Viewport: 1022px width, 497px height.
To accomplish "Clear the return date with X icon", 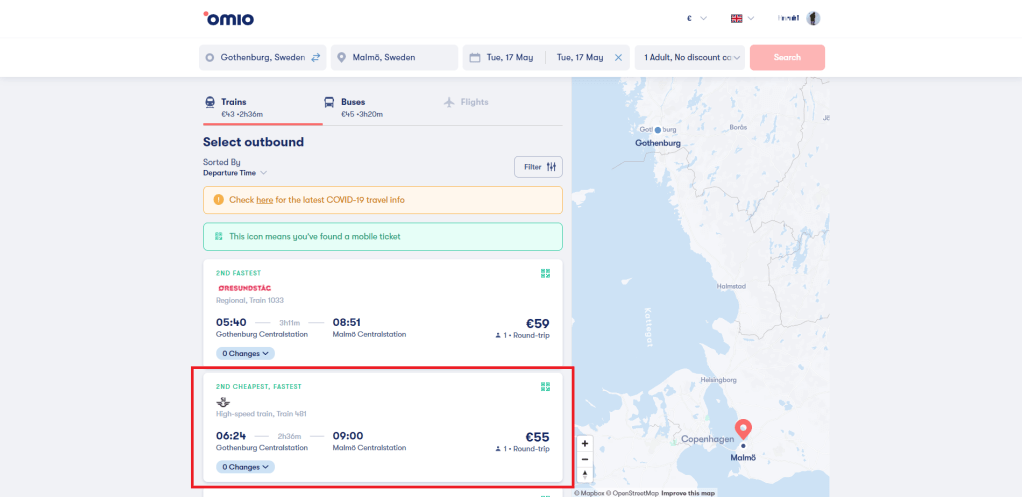I will coord(618,58).
